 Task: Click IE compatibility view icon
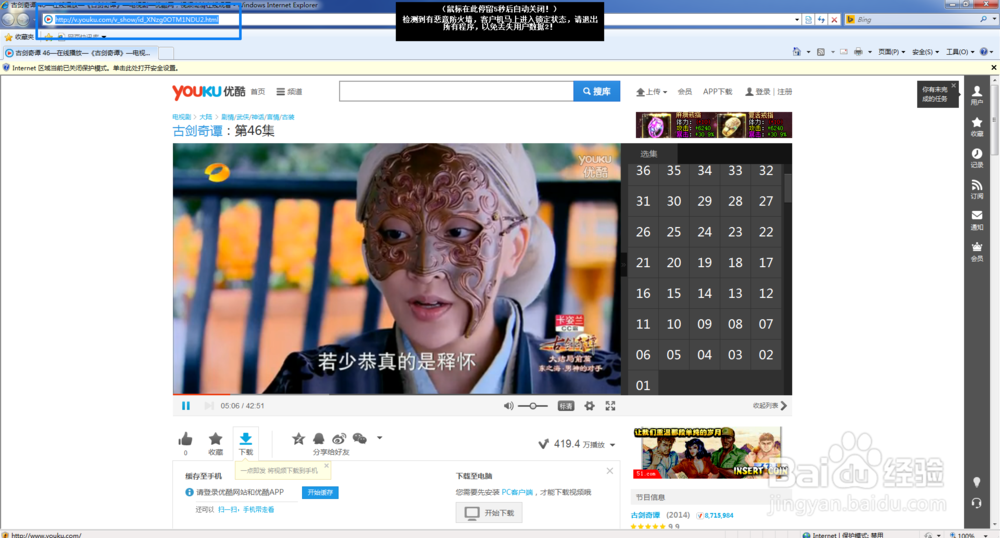808,20
